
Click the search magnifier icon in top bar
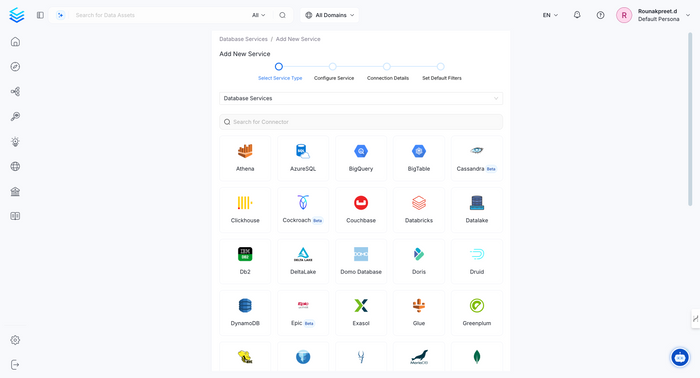(283, 15)
